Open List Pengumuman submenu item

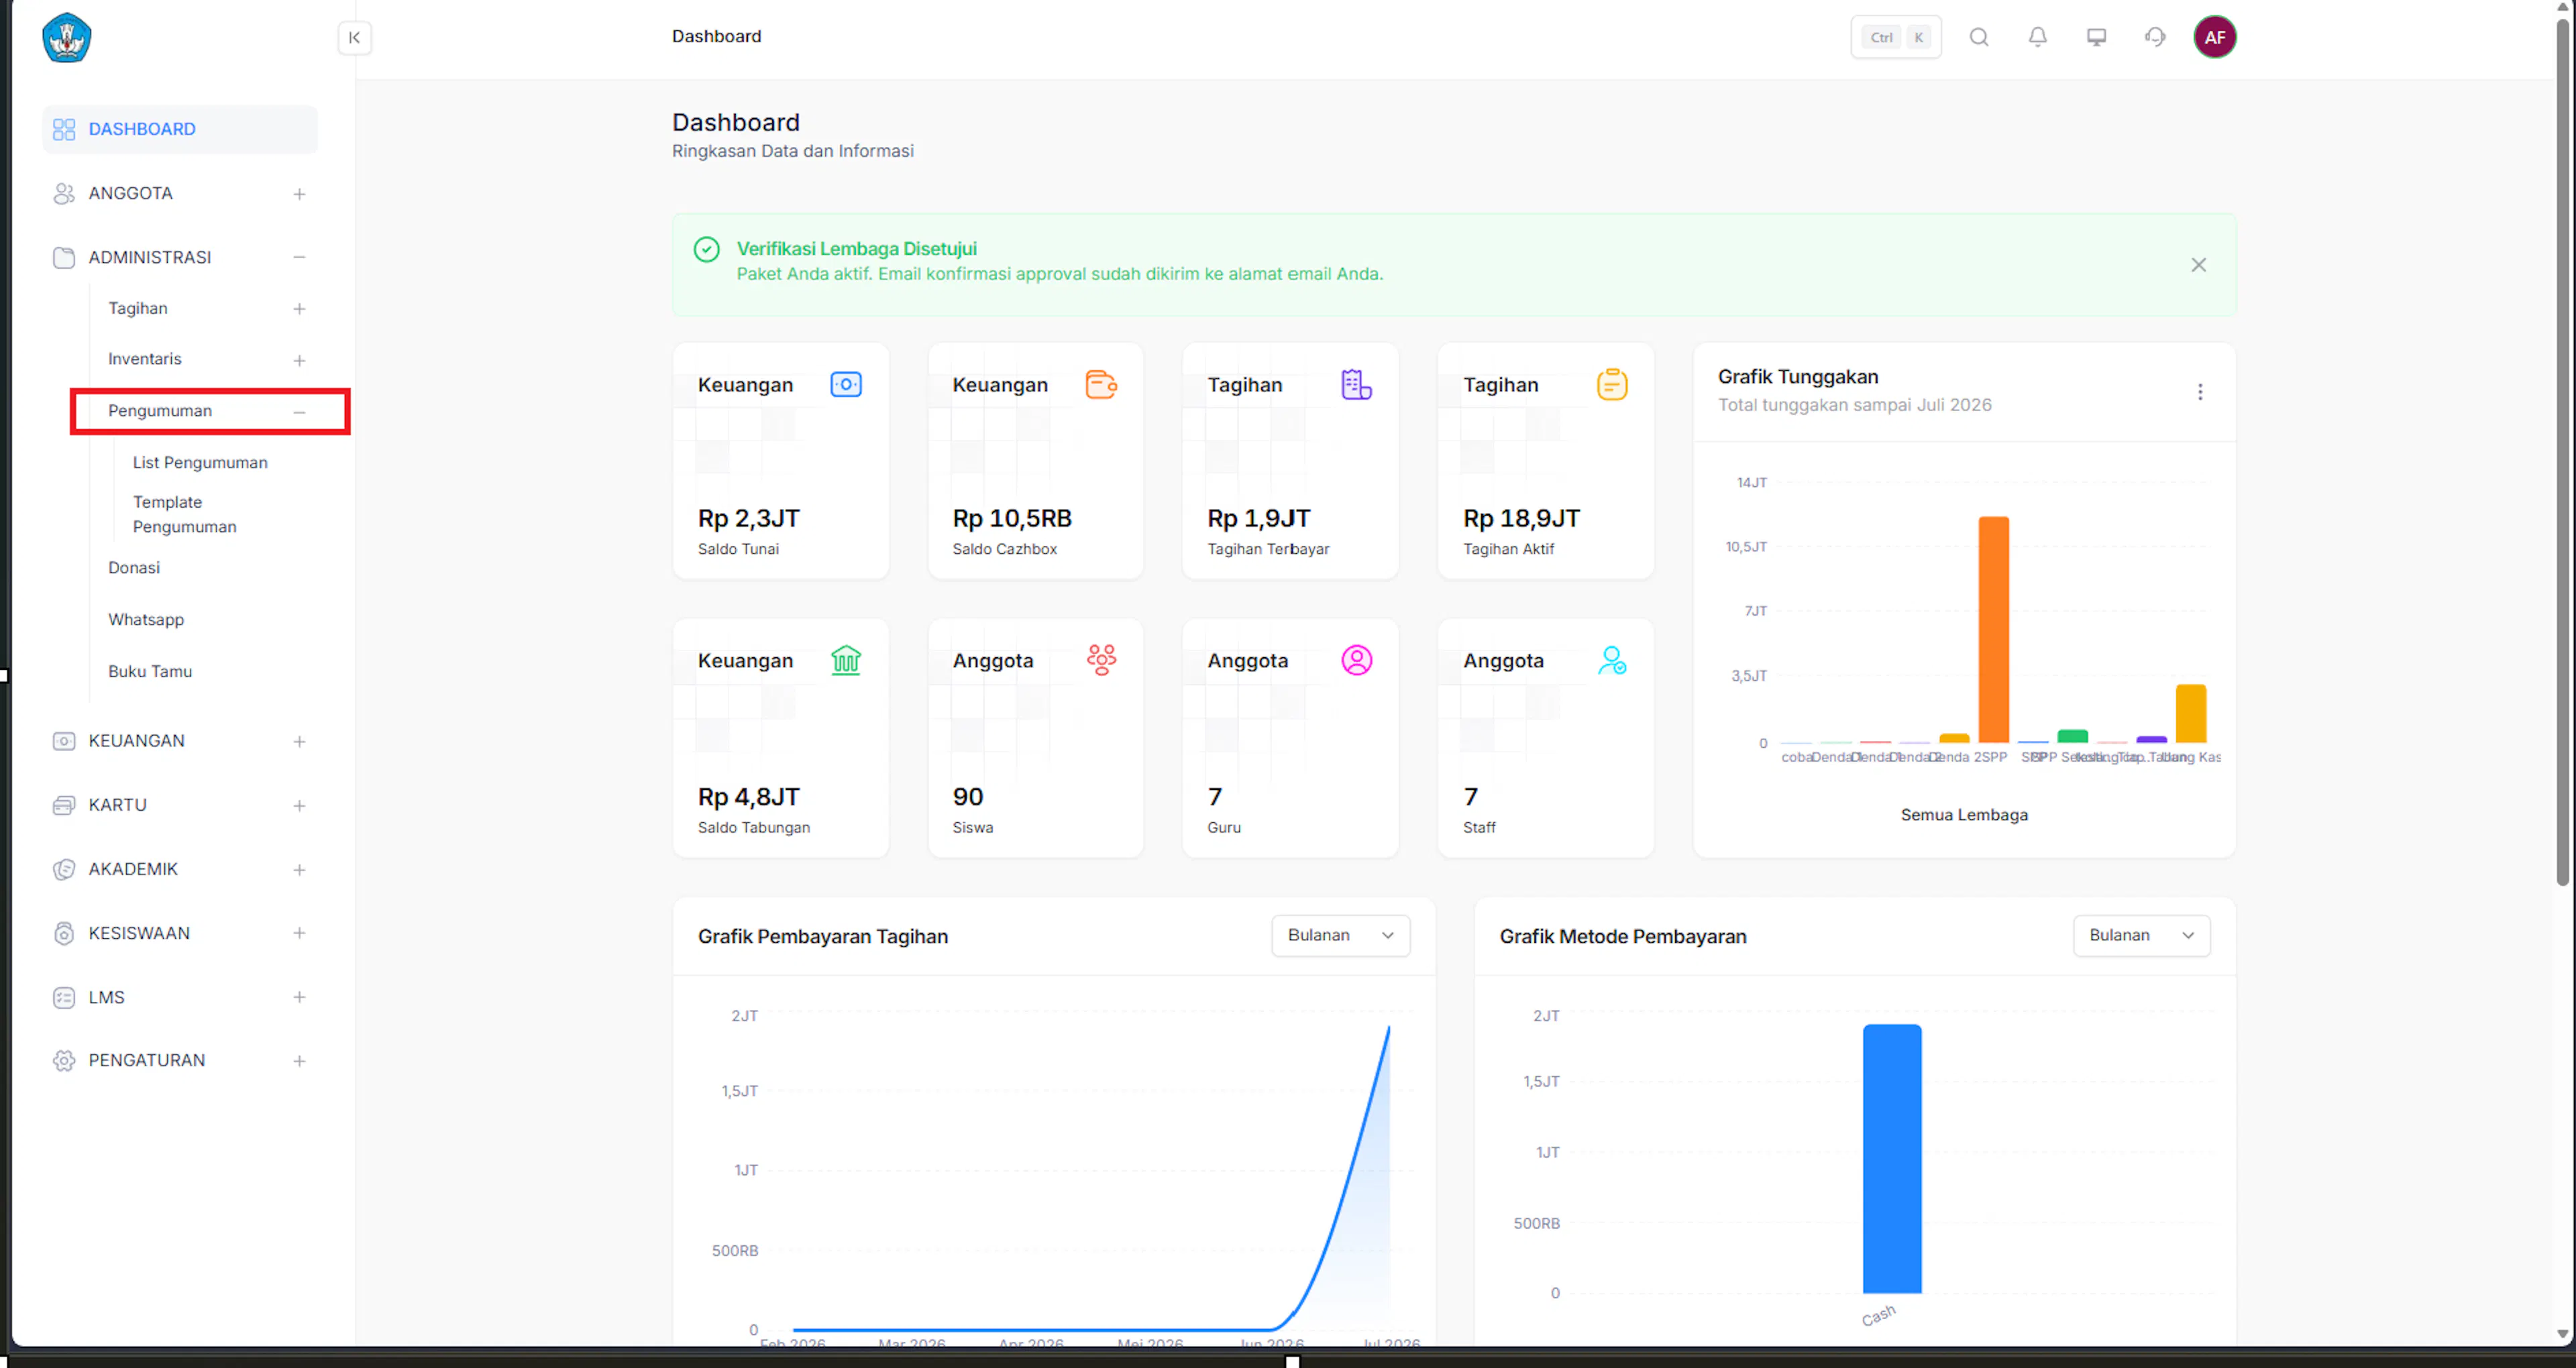coord(200,463)
